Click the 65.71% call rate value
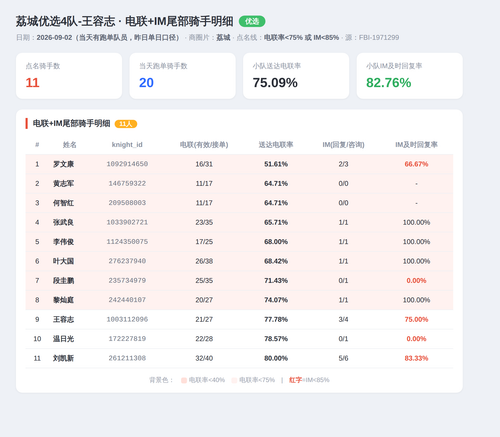The width and height of the screenshot is (500, 437). pyautogui.click(x=276, y=222)
